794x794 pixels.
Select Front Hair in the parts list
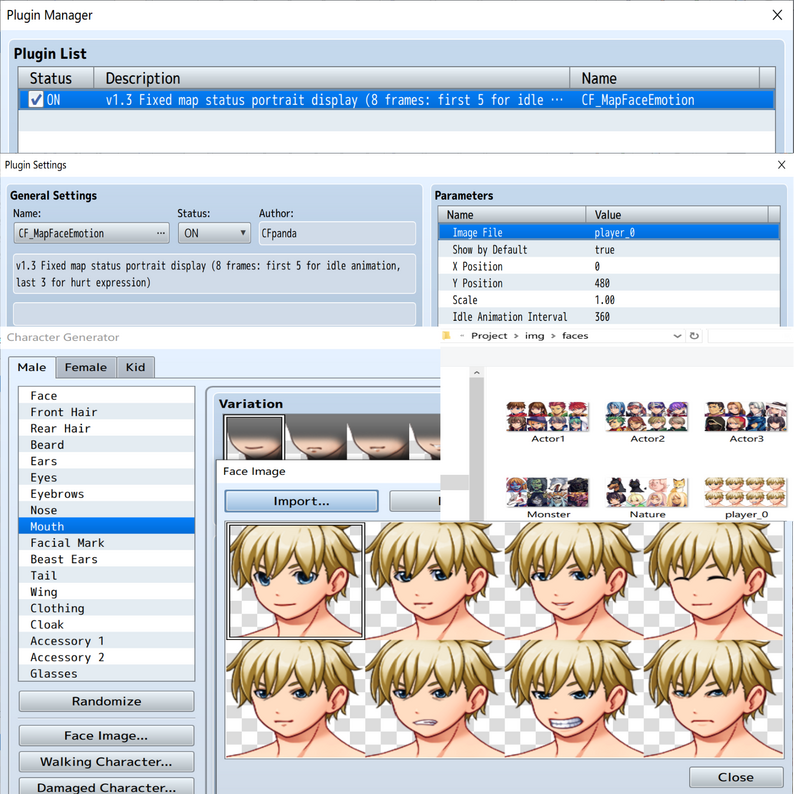pyautogui.click(x=106, y=412)
